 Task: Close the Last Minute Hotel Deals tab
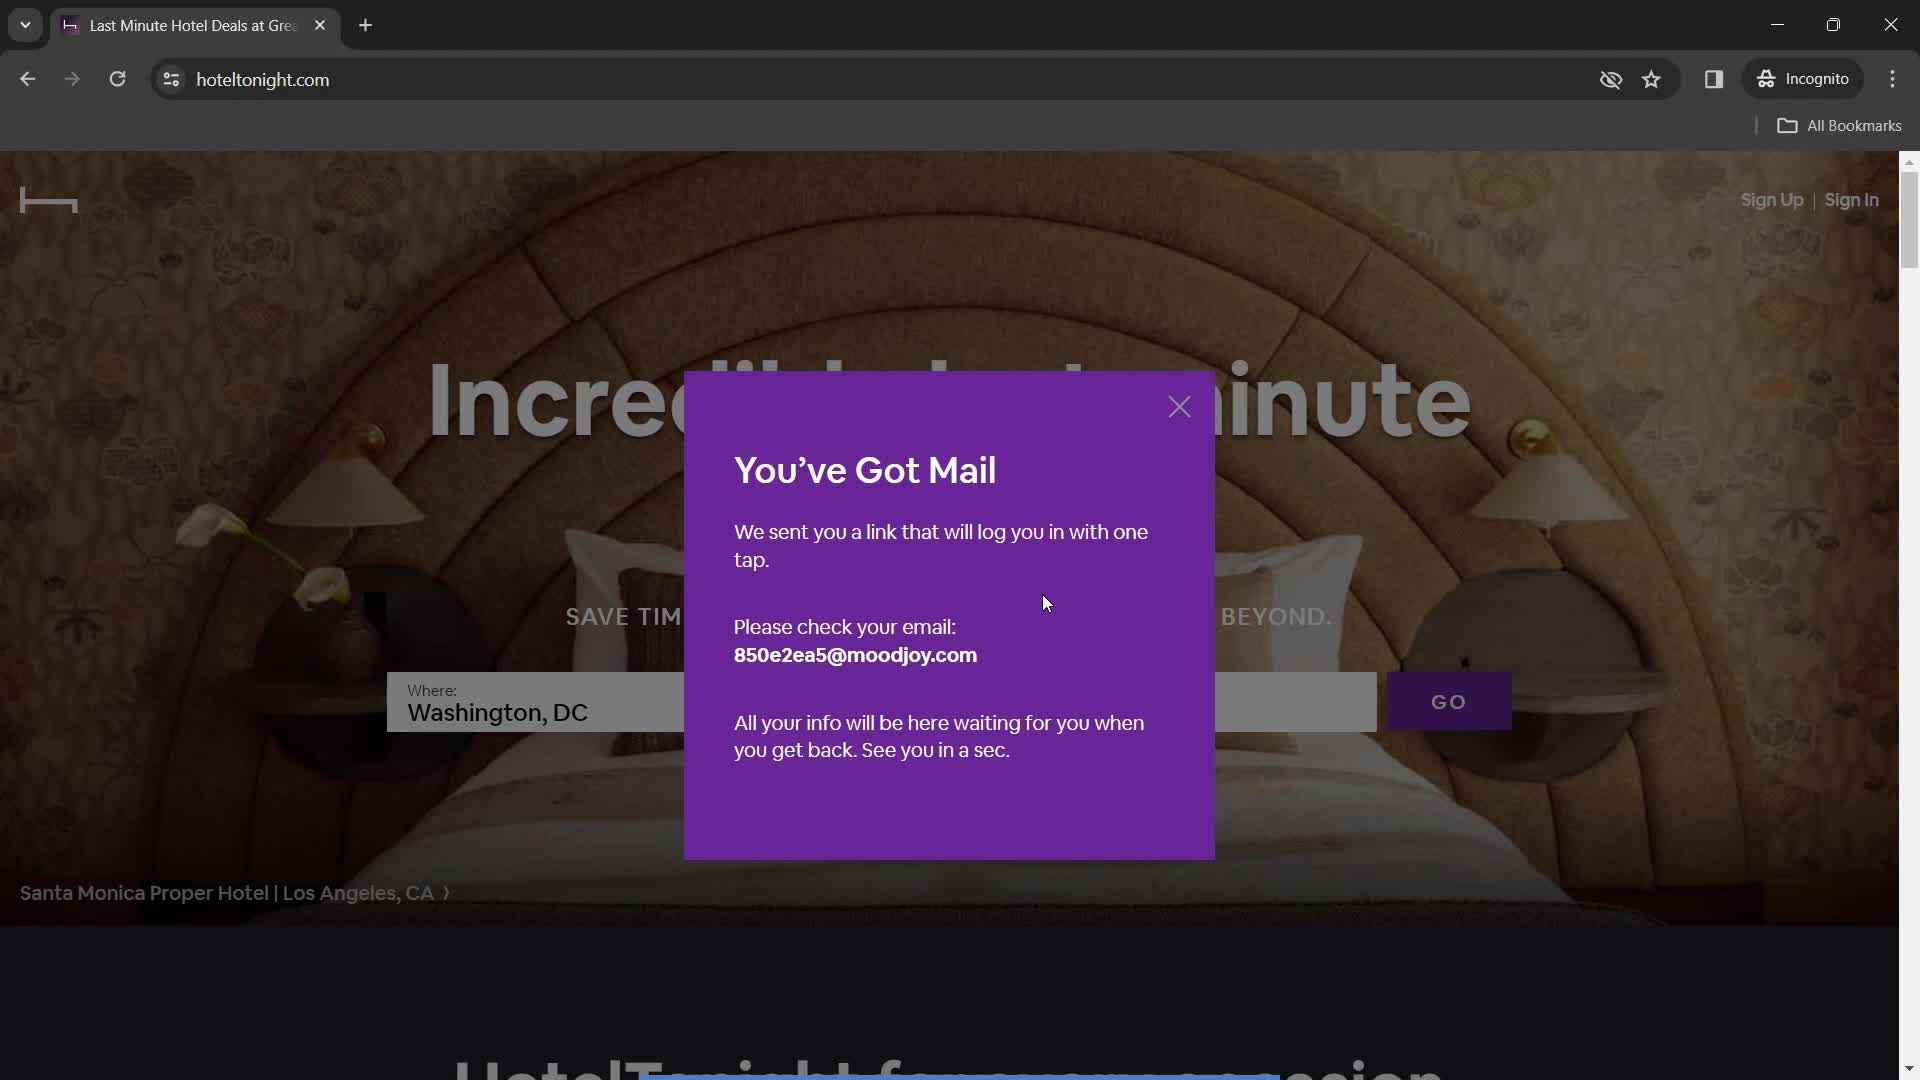point(320,26)
